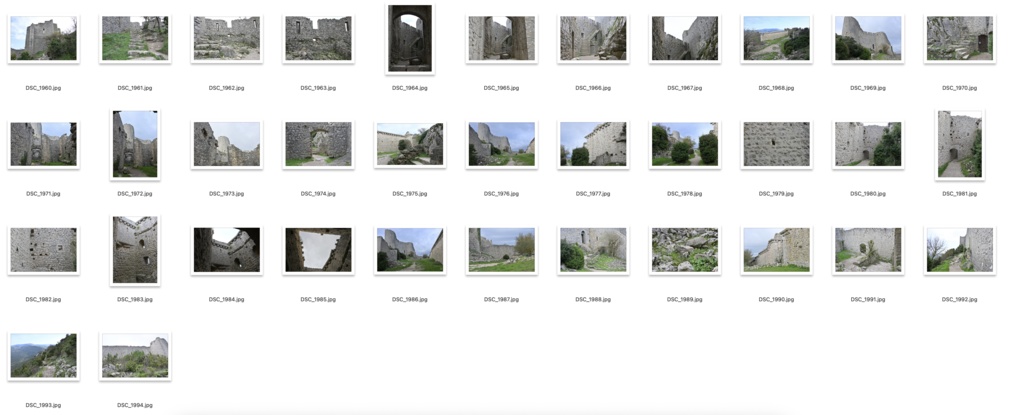Select the DSC_1979.jpg stone wall thumbnail

tap(776, 144)
